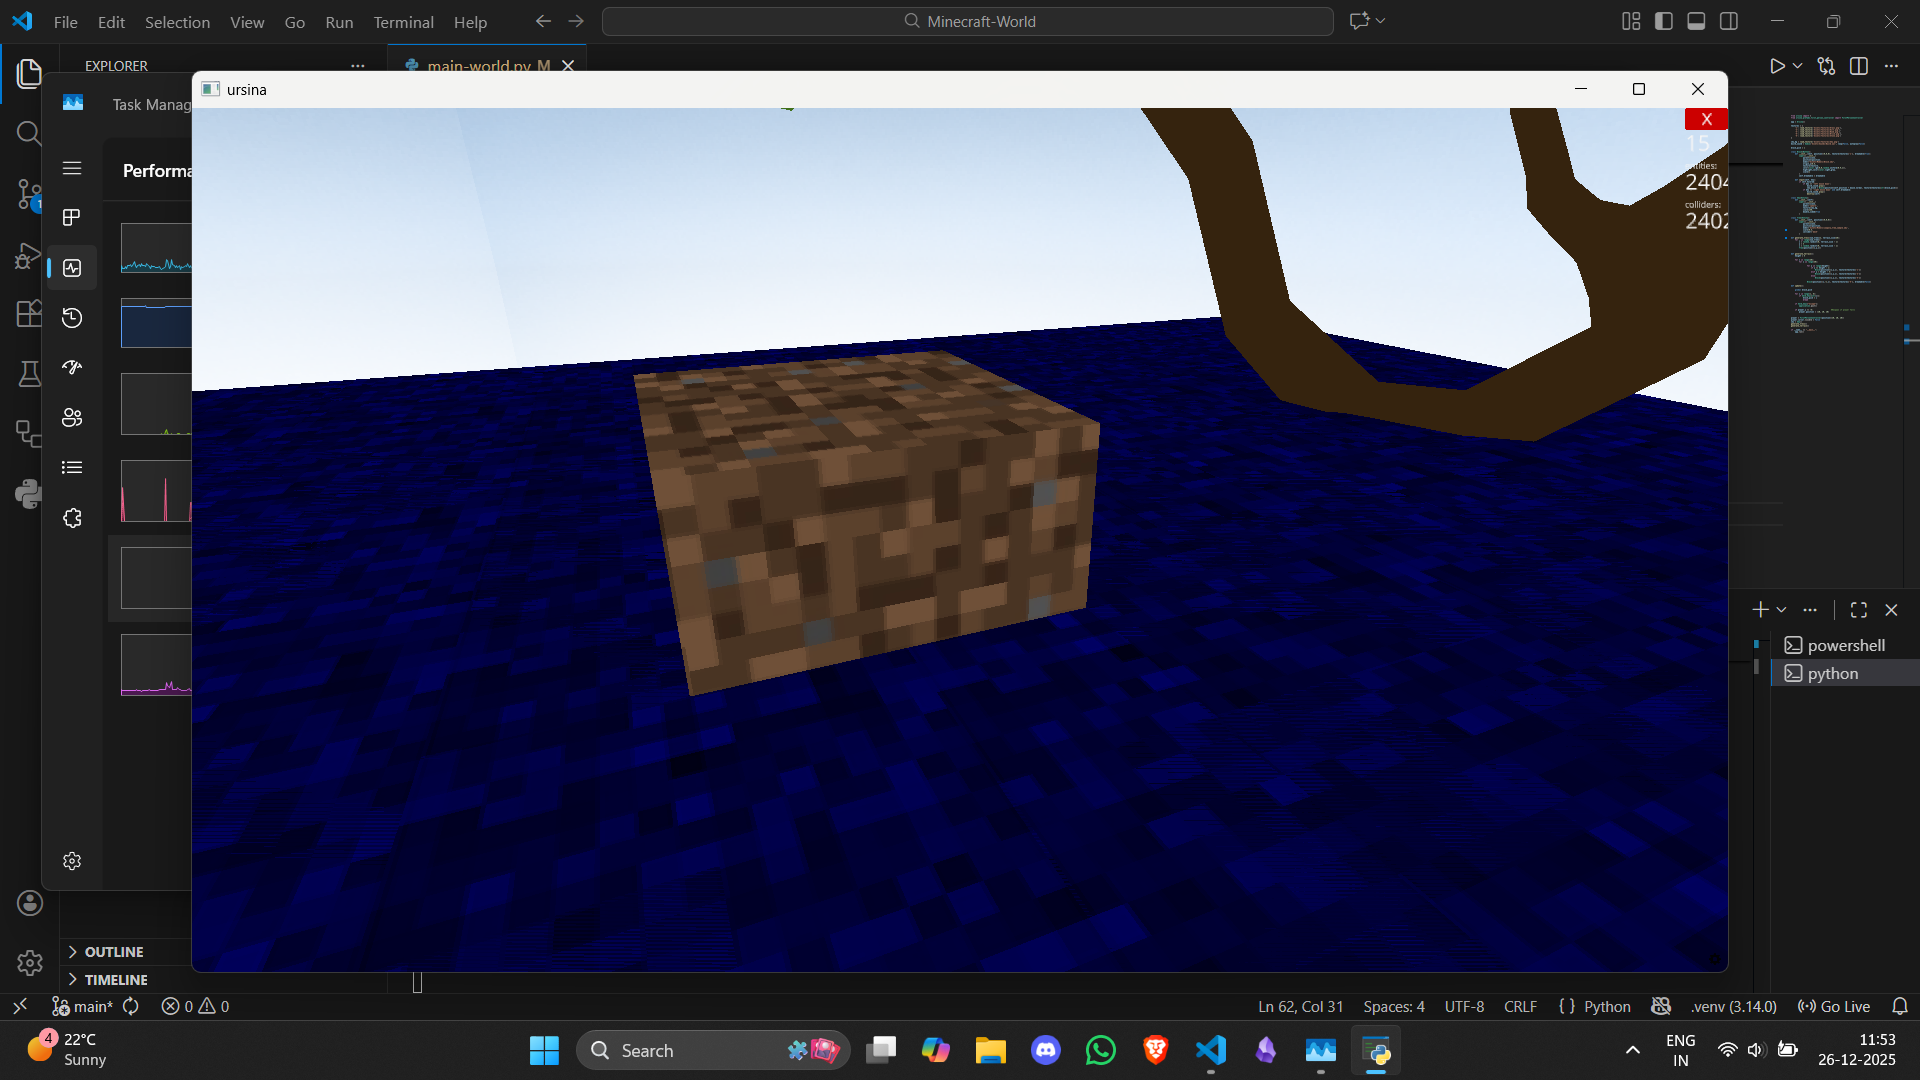Click the Go Live button in status bar
This screenshot has width=1920, height=1080.
1833,1006
